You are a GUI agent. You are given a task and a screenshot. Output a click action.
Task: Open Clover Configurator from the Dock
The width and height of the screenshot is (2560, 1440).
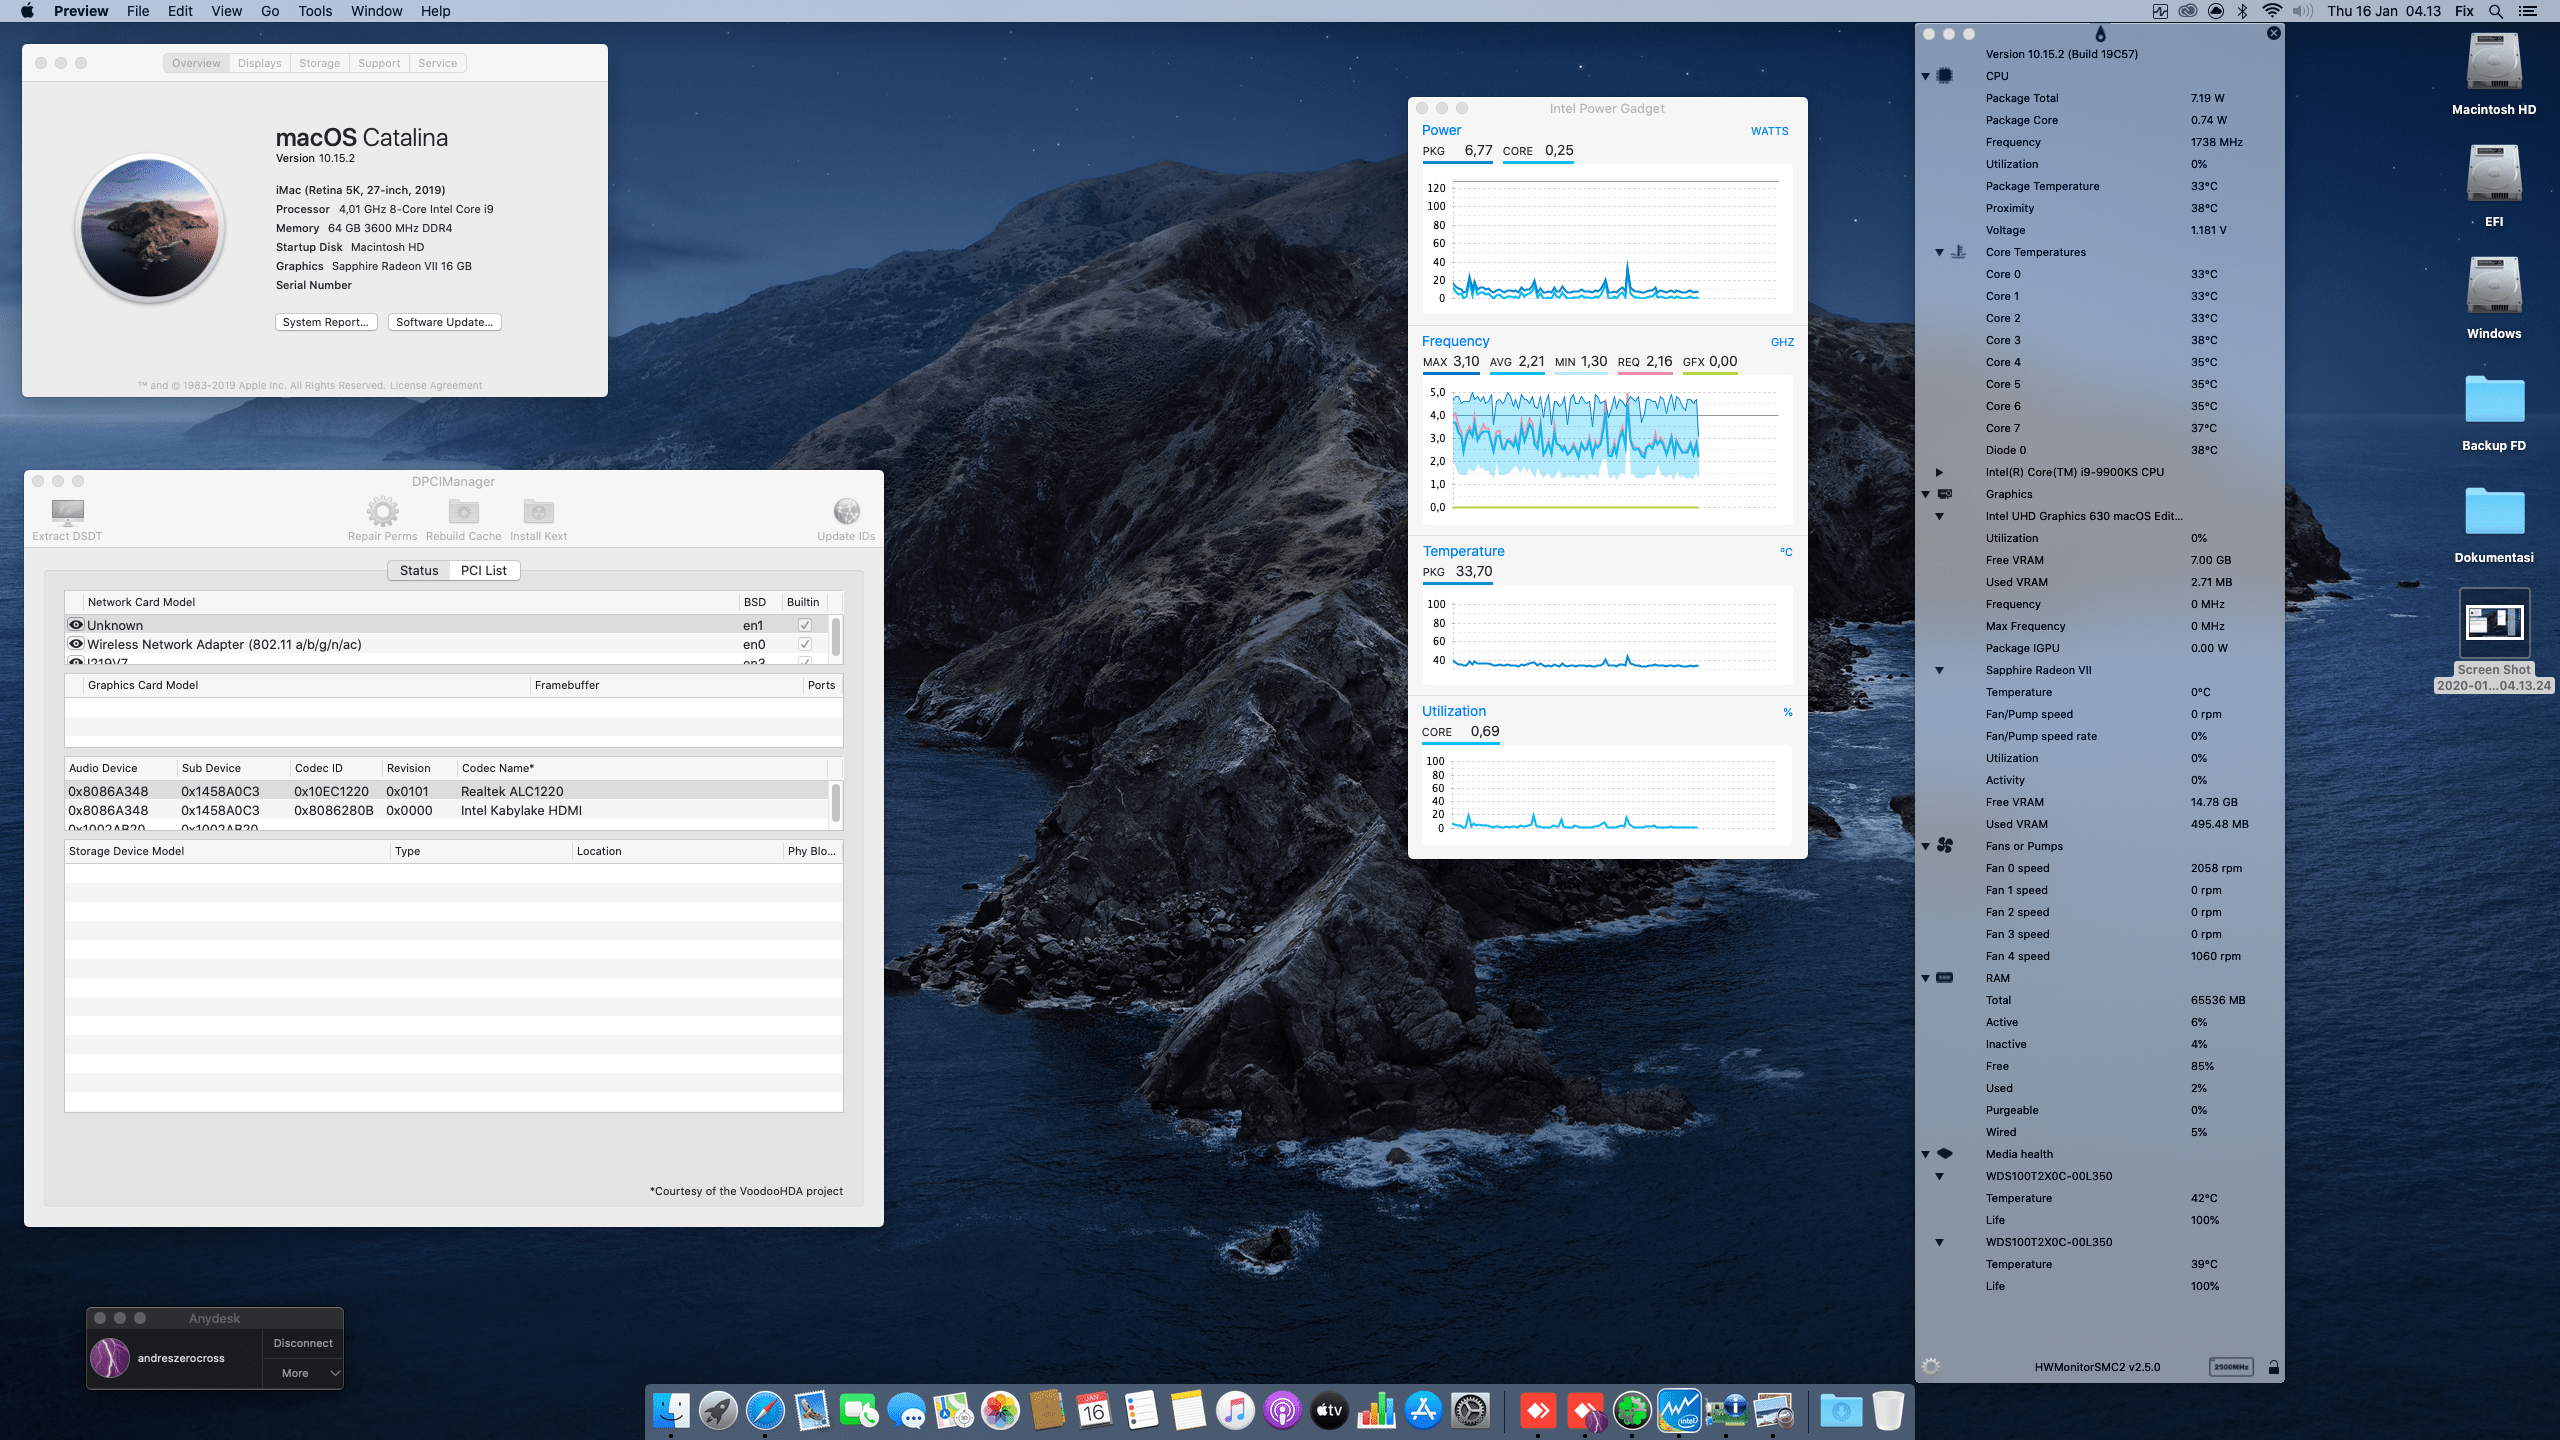pyautogui.click(x=1632, y=1411)
